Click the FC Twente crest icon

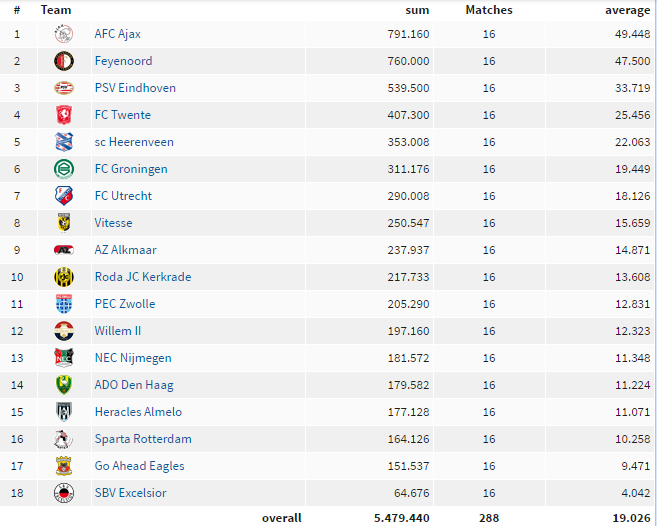click(64, 115)
